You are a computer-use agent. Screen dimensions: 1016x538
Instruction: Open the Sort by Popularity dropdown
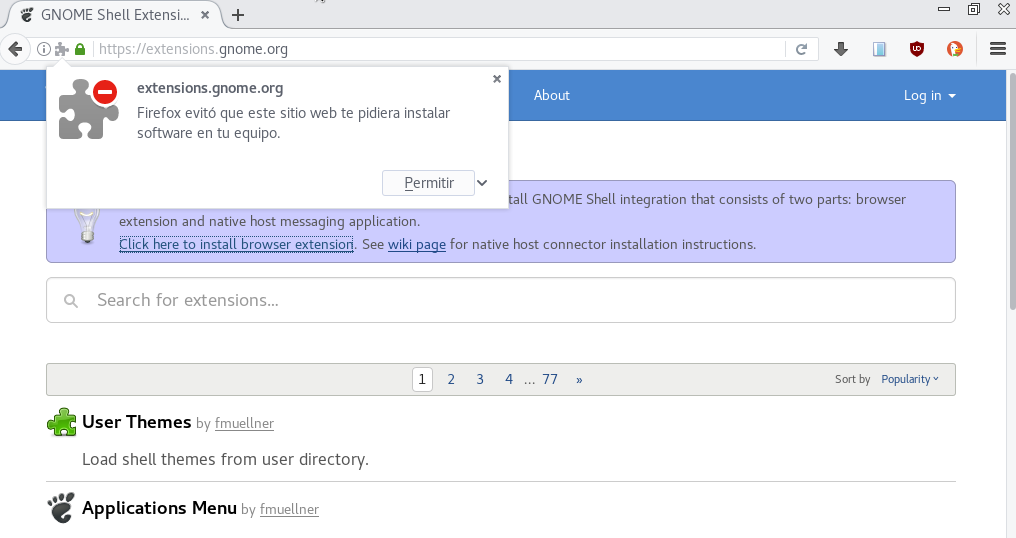click(910, 379)
